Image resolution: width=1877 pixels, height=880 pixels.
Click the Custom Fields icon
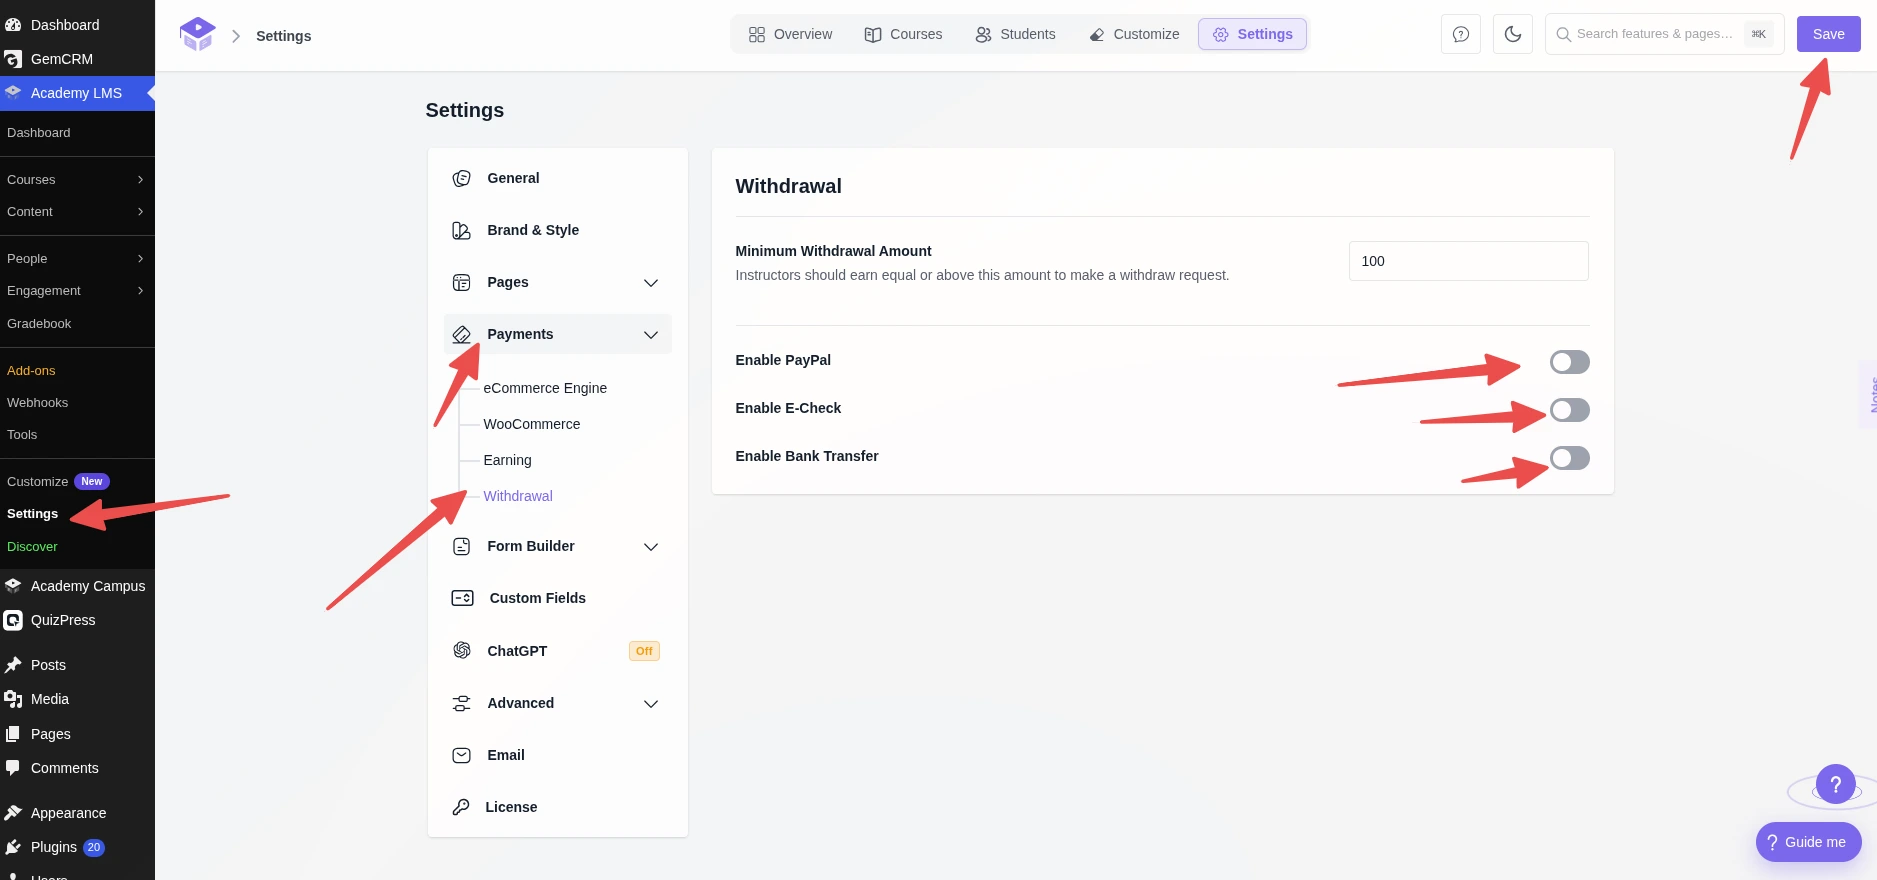coord(463,598)
